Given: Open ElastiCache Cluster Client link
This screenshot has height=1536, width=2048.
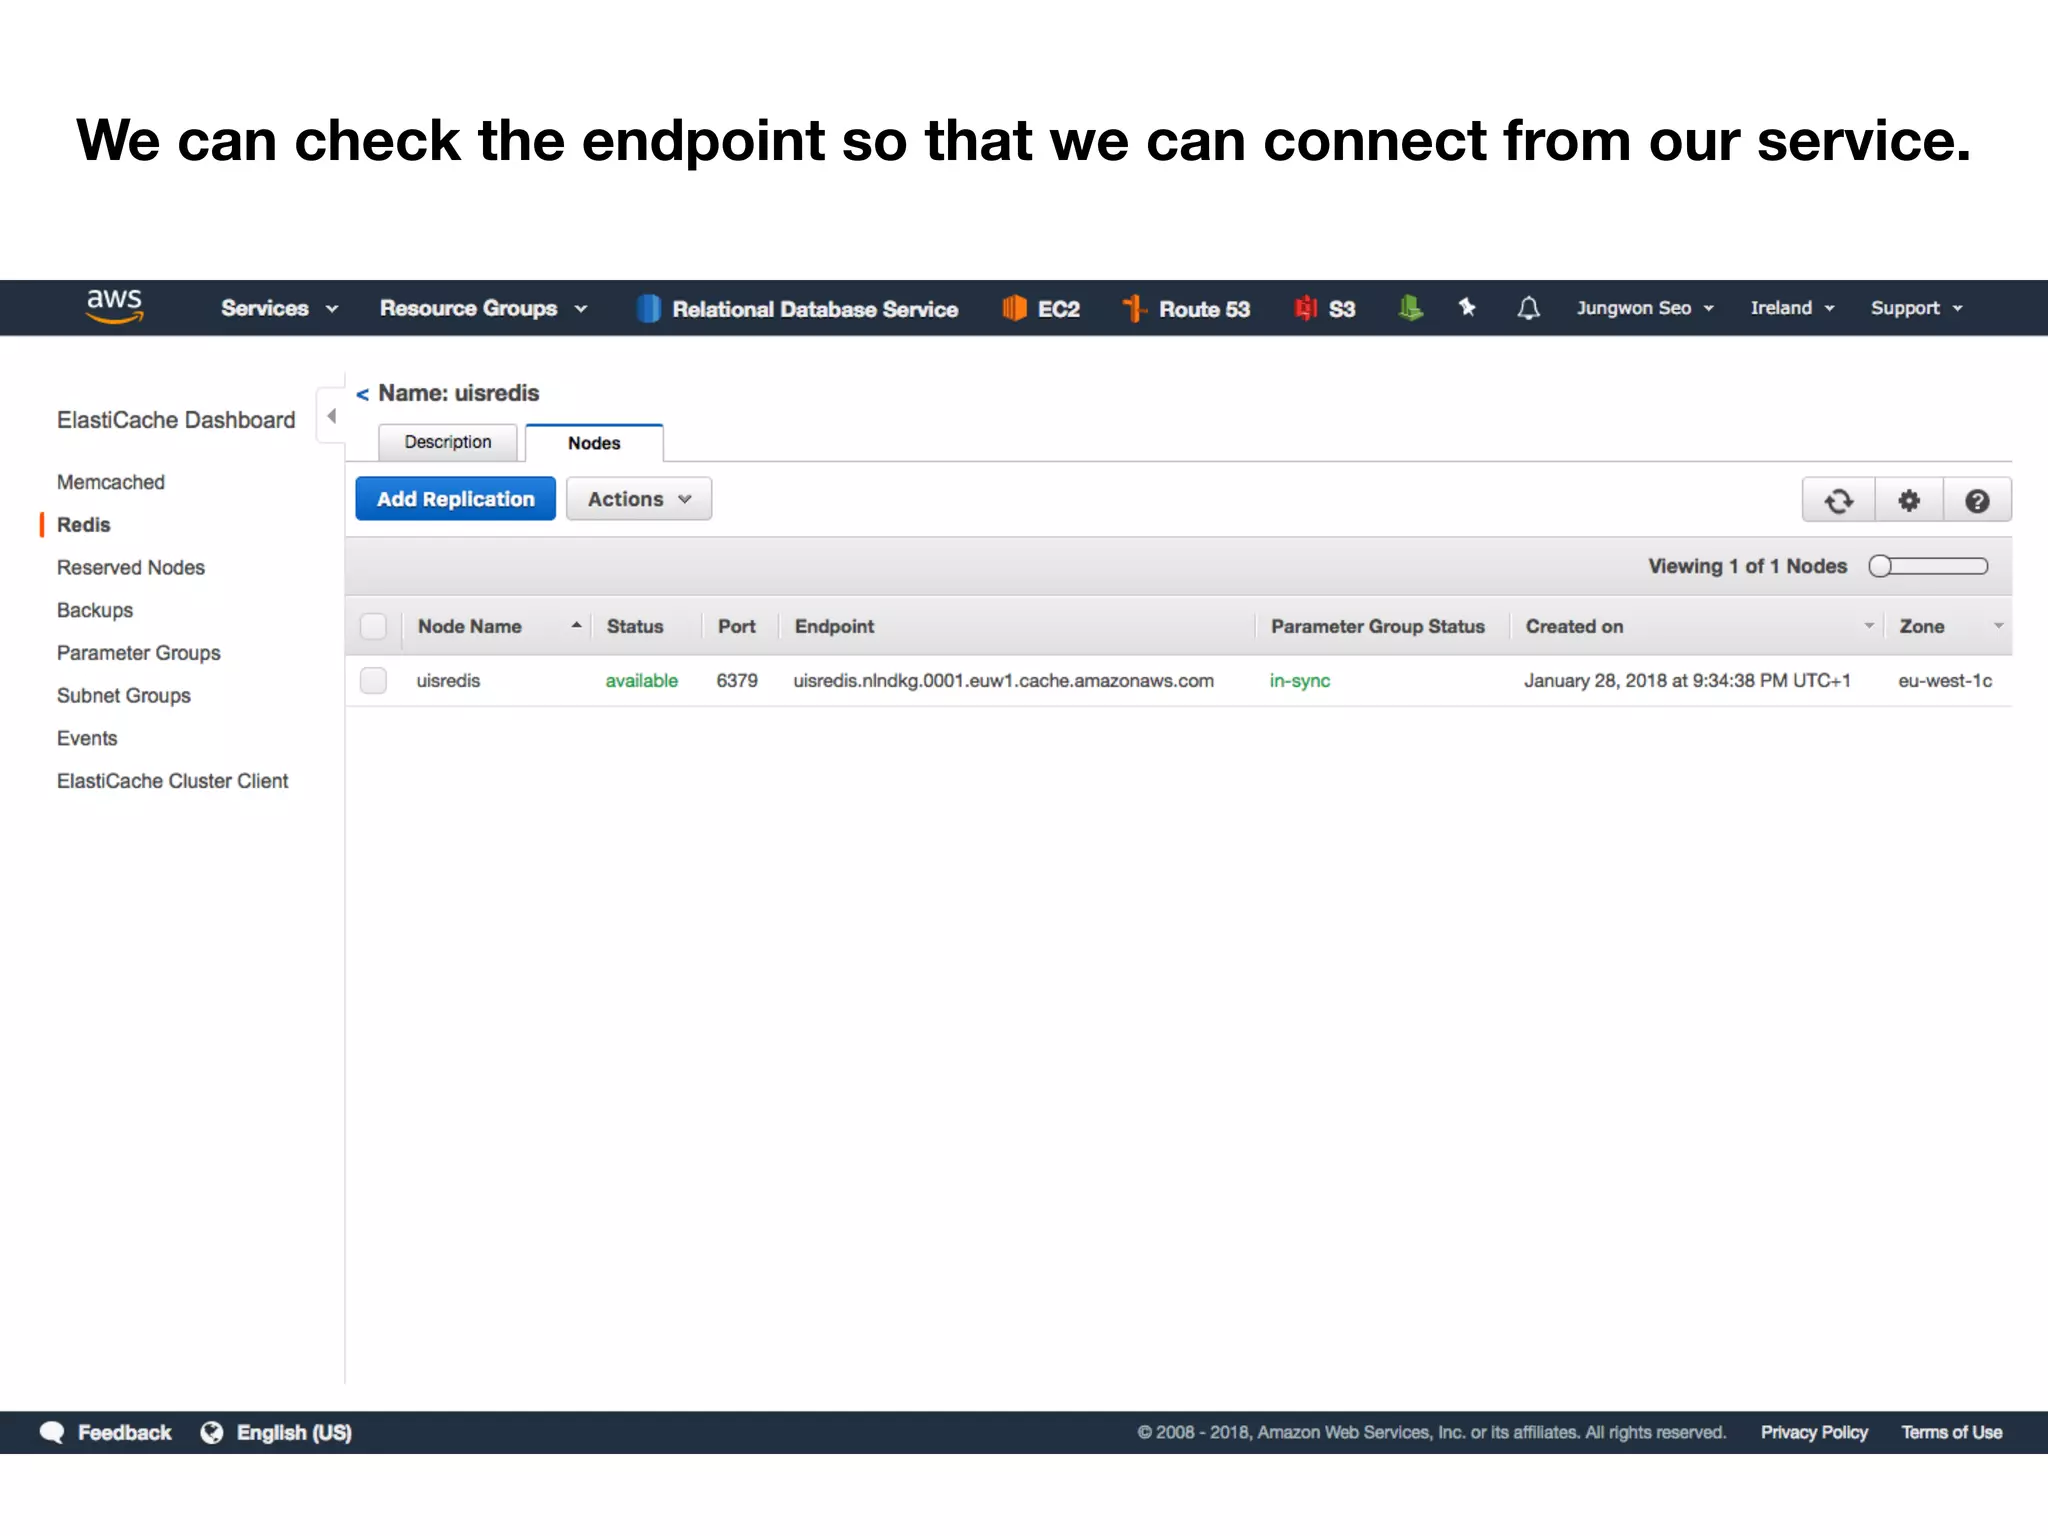Looking at the screenshot, I should [x=173, y=781].
